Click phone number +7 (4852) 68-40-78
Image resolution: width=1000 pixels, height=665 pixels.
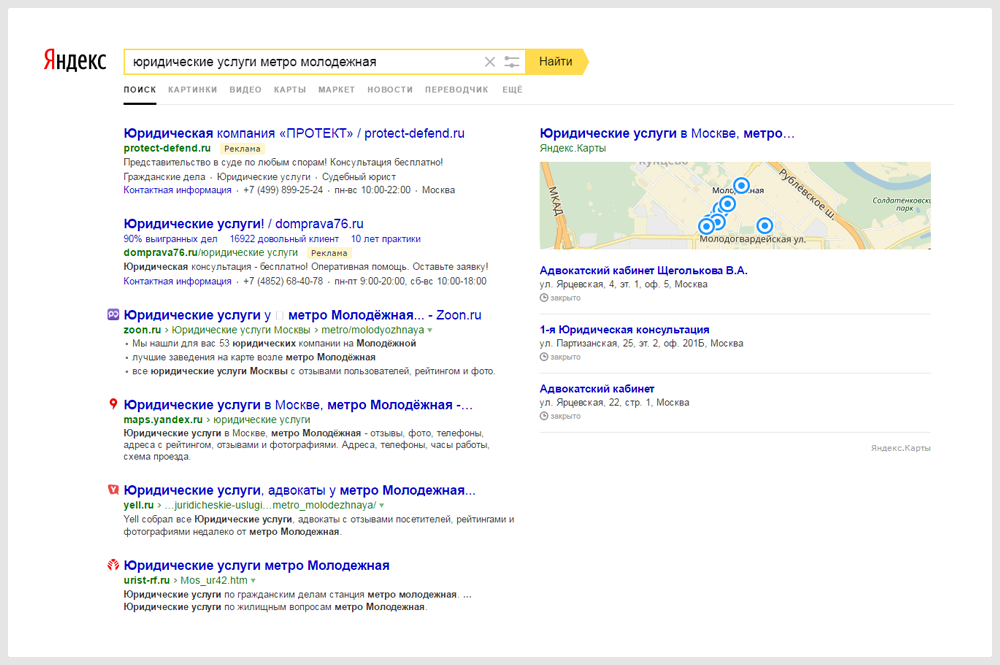click(x=283, y=281)
